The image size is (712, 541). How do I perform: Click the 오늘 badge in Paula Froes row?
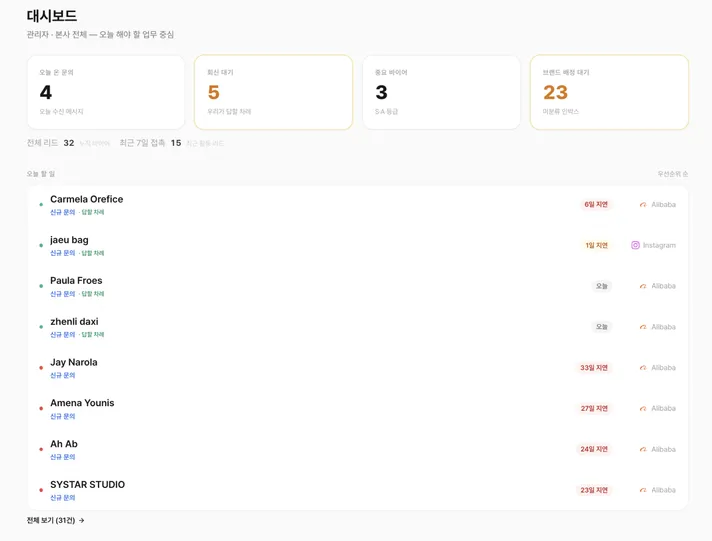(602, 286)
